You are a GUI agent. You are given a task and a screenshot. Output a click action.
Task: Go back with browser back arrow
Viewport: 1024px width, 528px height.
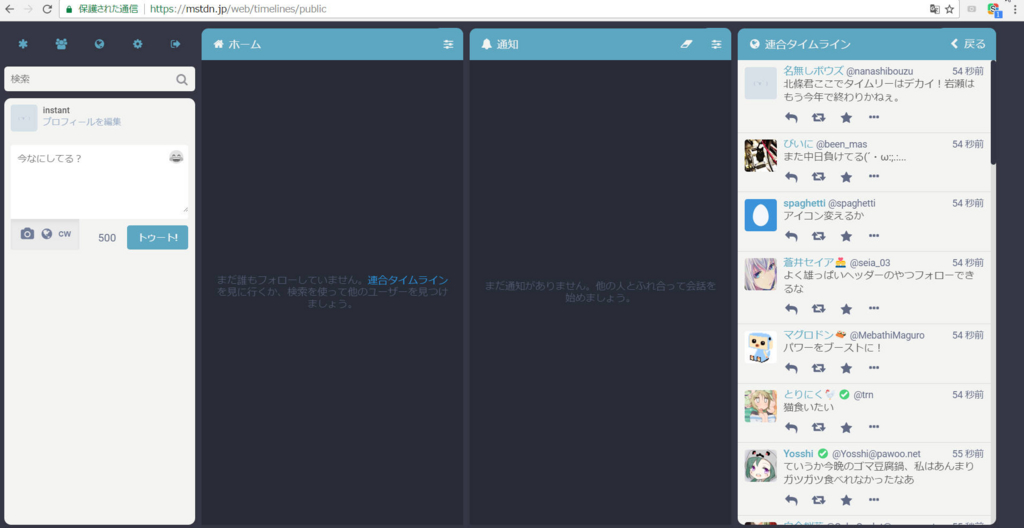(9, 9)
